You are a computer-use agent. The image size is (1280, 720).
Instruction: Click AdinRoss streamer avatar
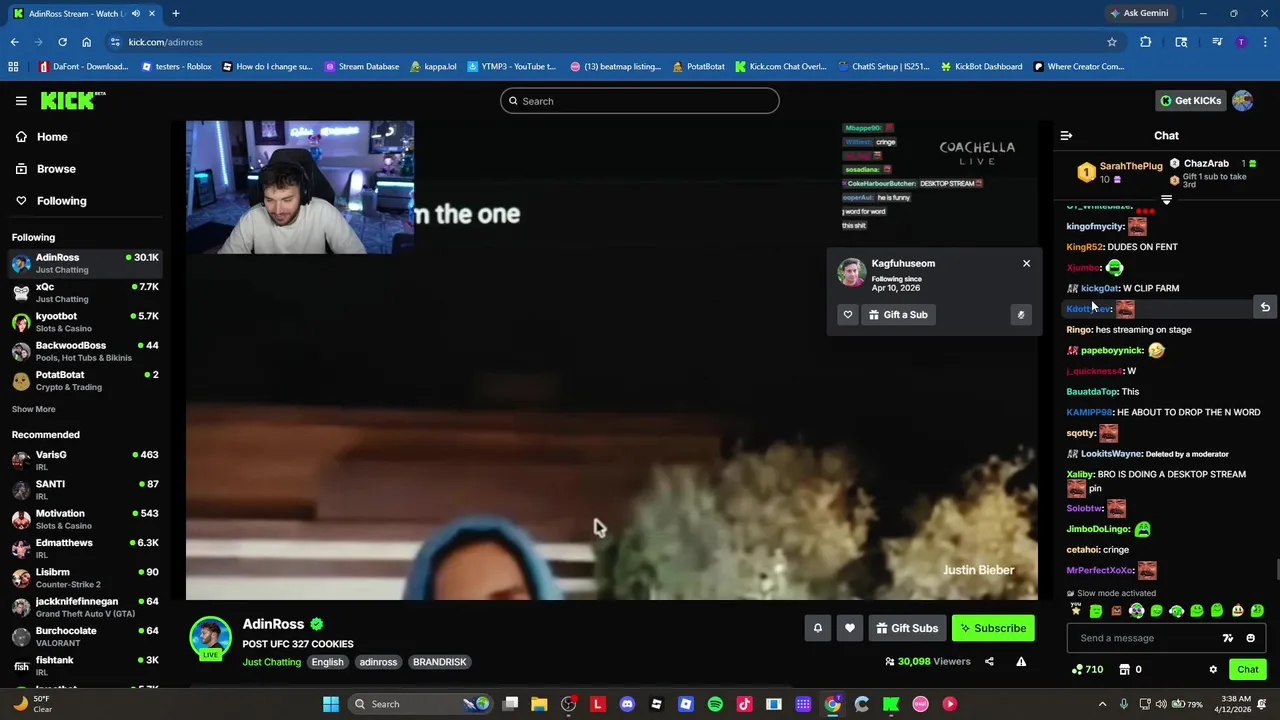click(210, 639)
